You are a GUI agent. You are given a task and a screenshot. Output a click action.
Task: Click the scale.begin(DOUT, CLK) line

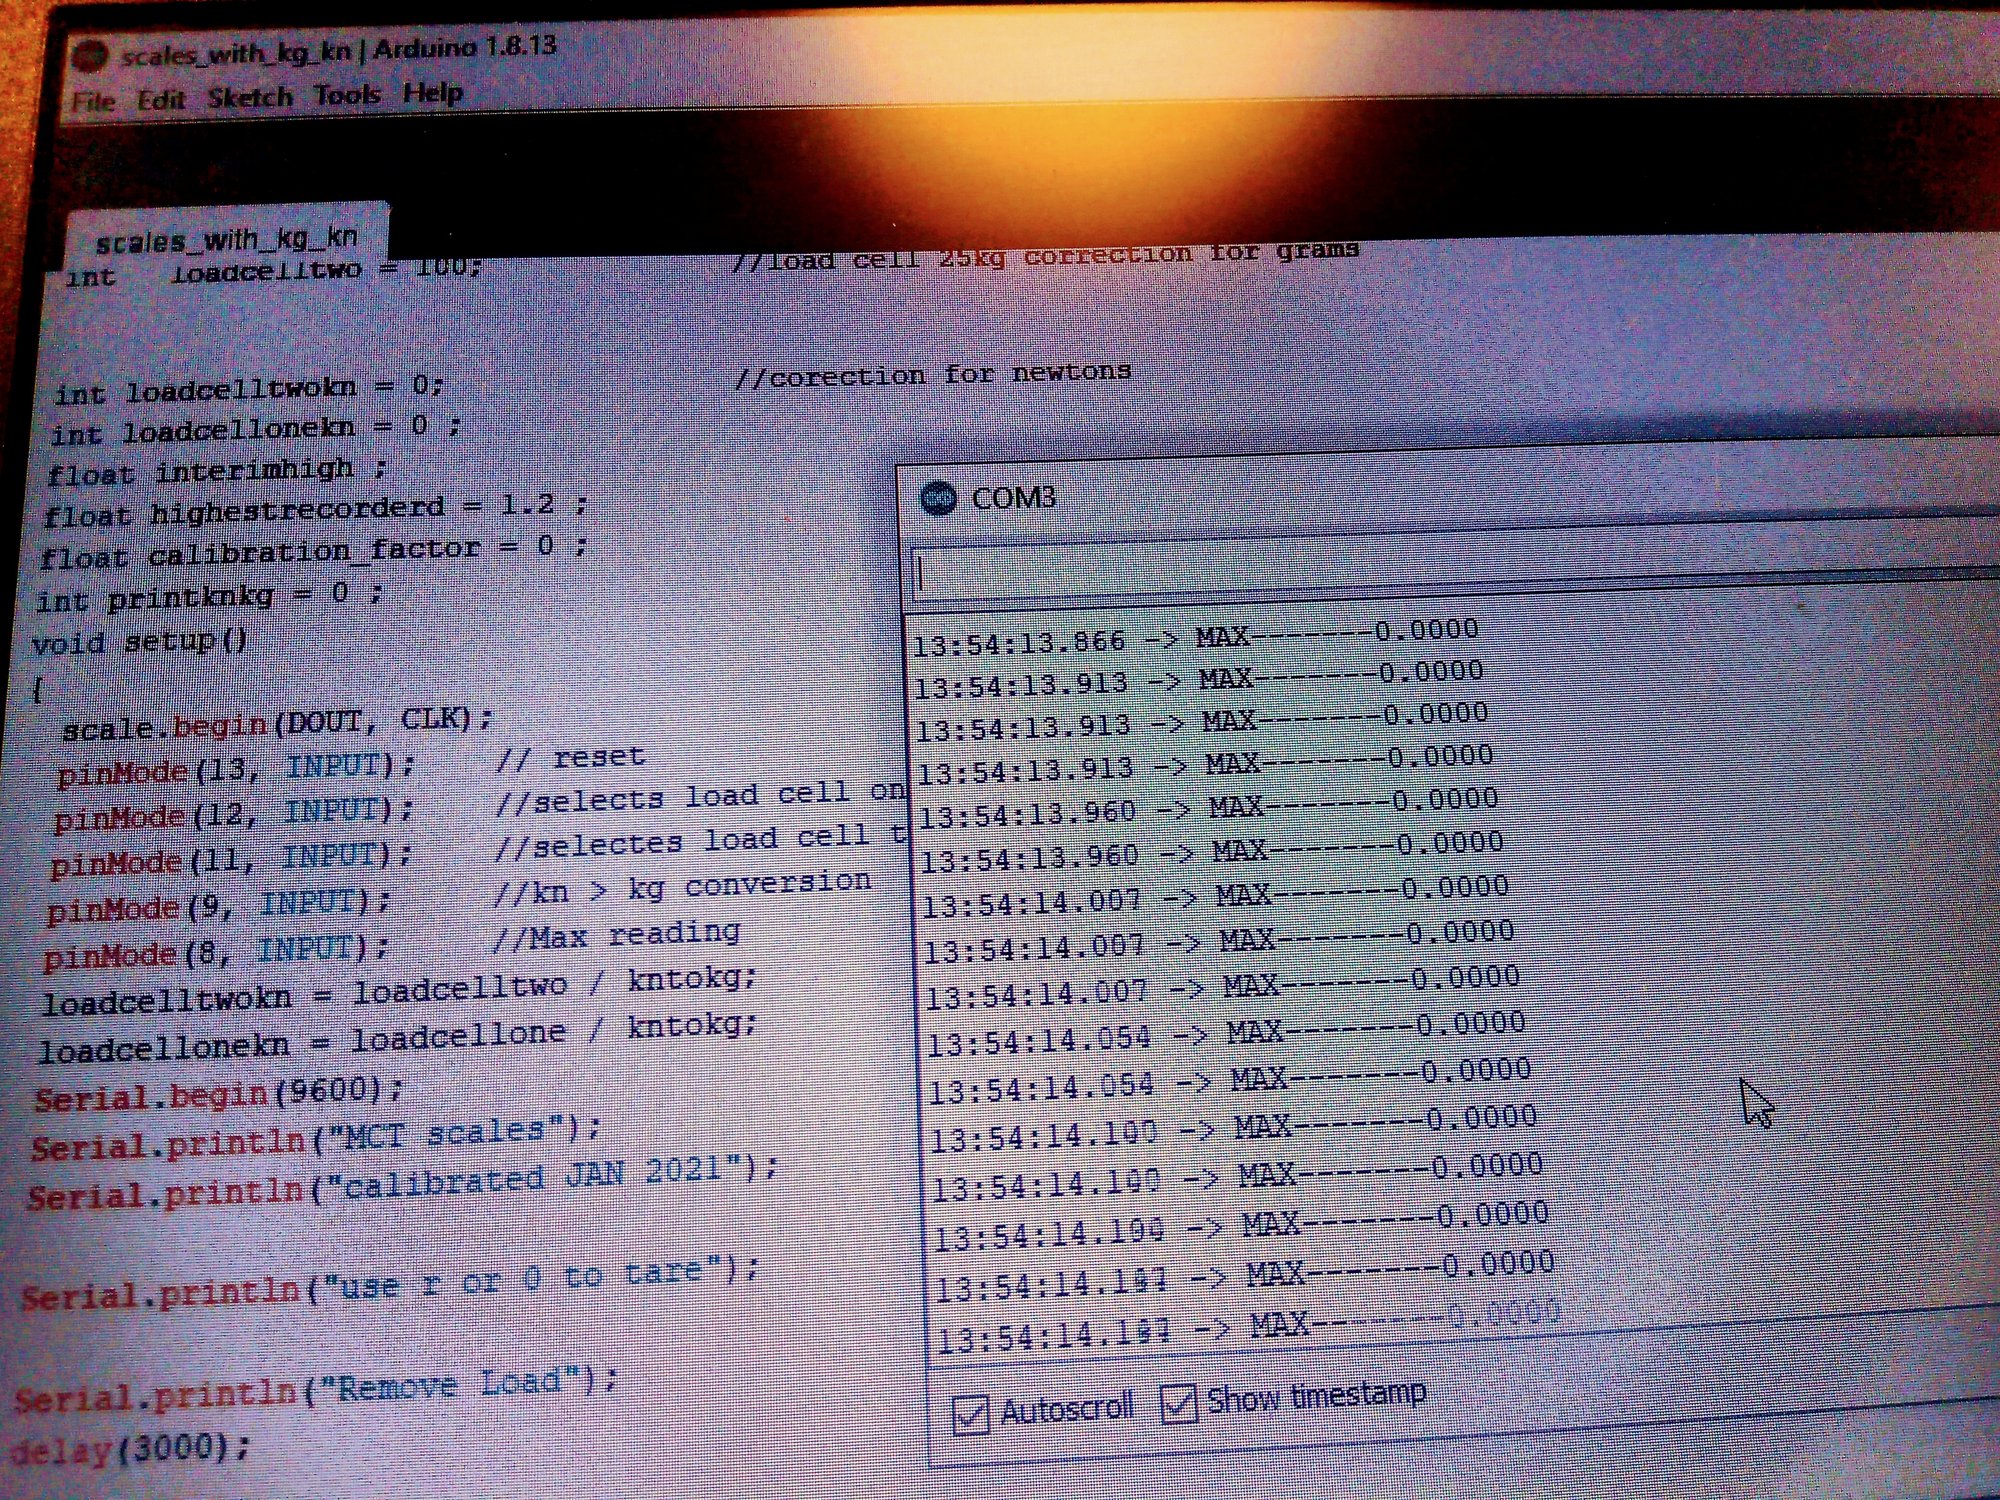(277, 723)
